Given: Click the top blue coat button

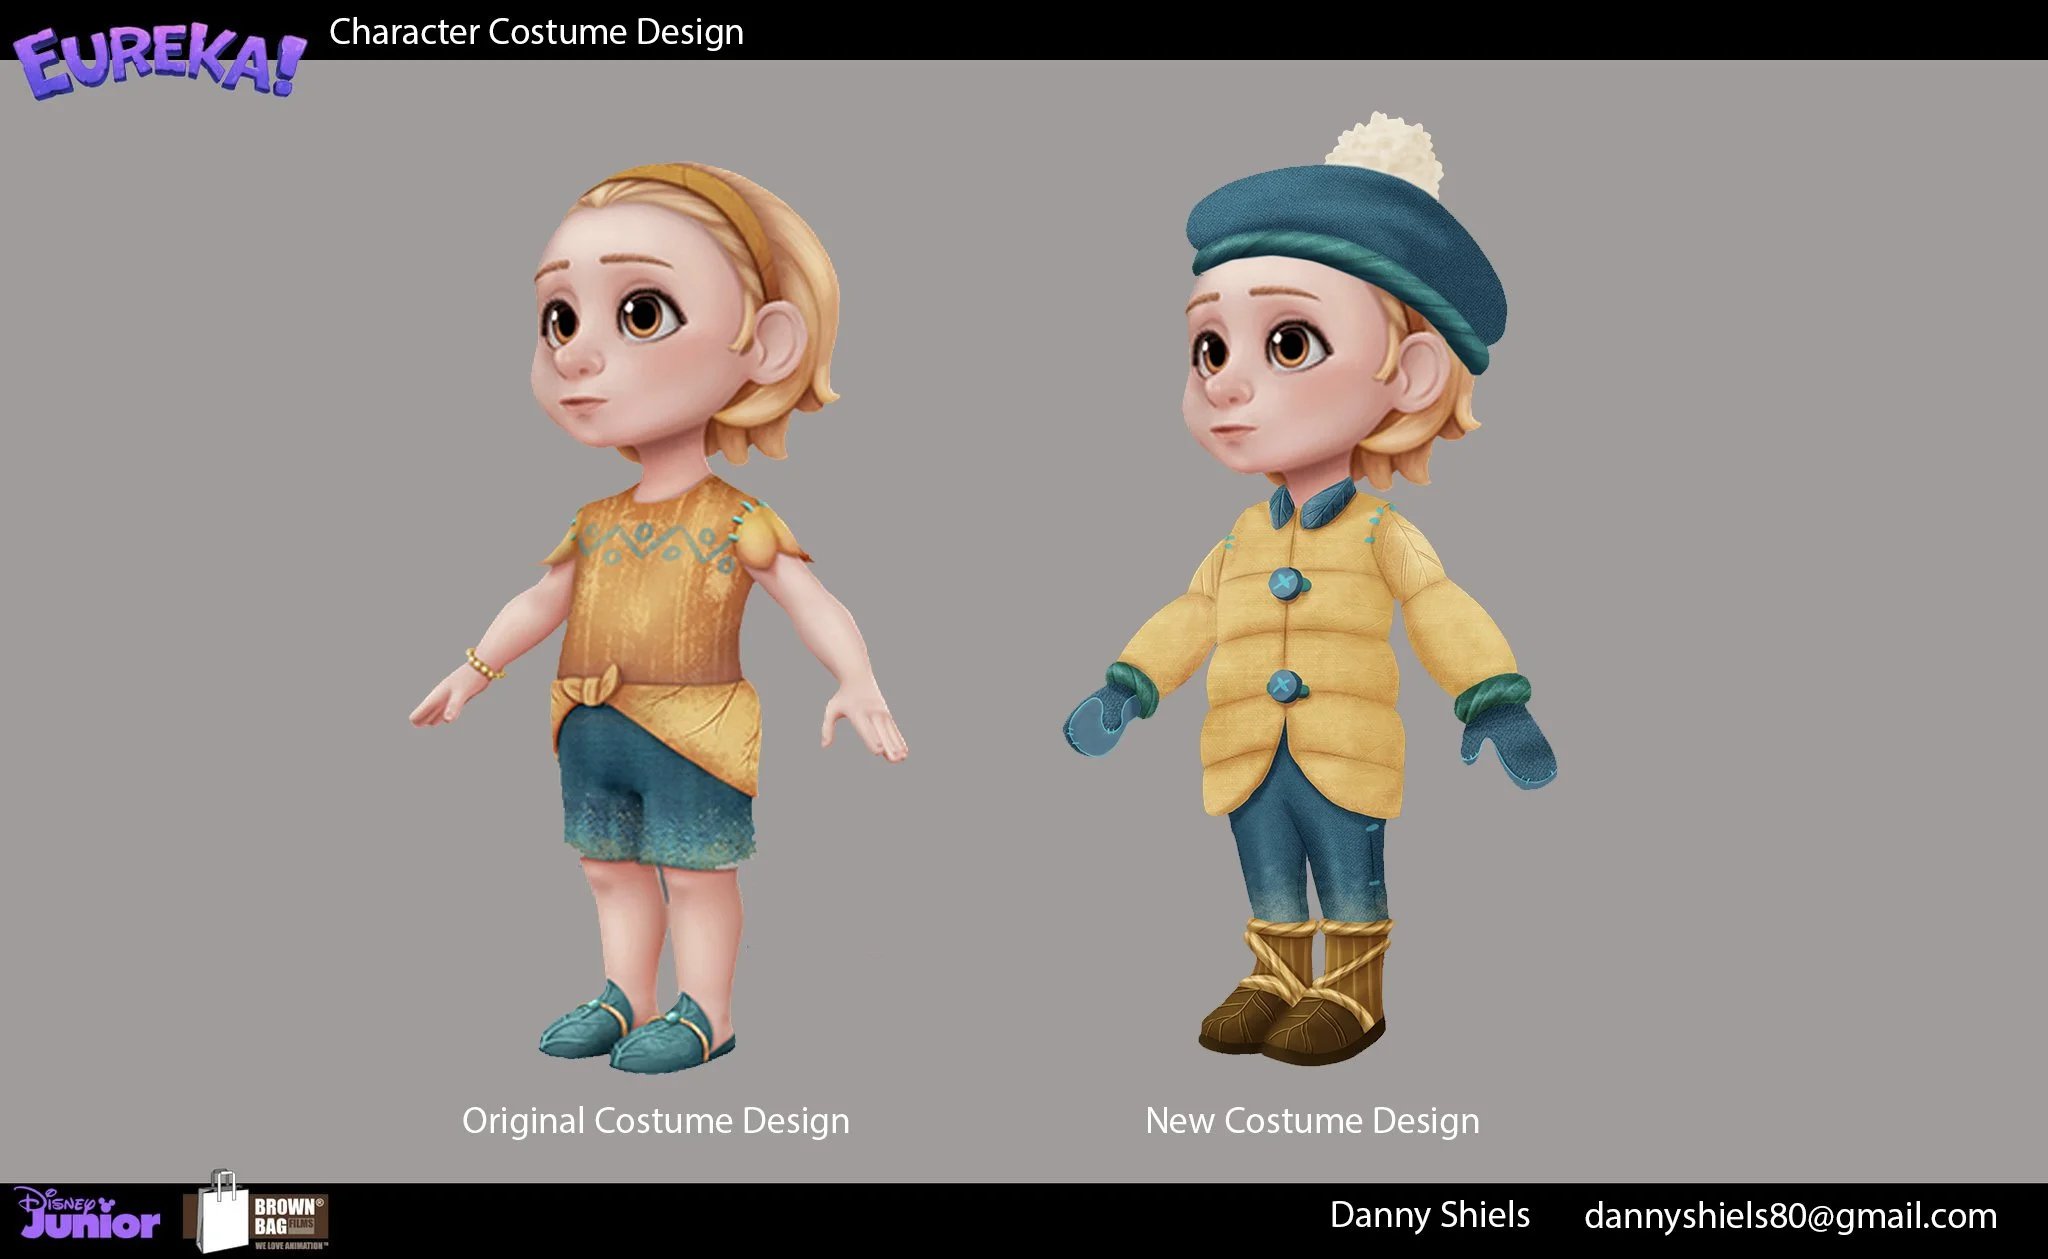Looking at the screenshot, I should (1285, 583).
